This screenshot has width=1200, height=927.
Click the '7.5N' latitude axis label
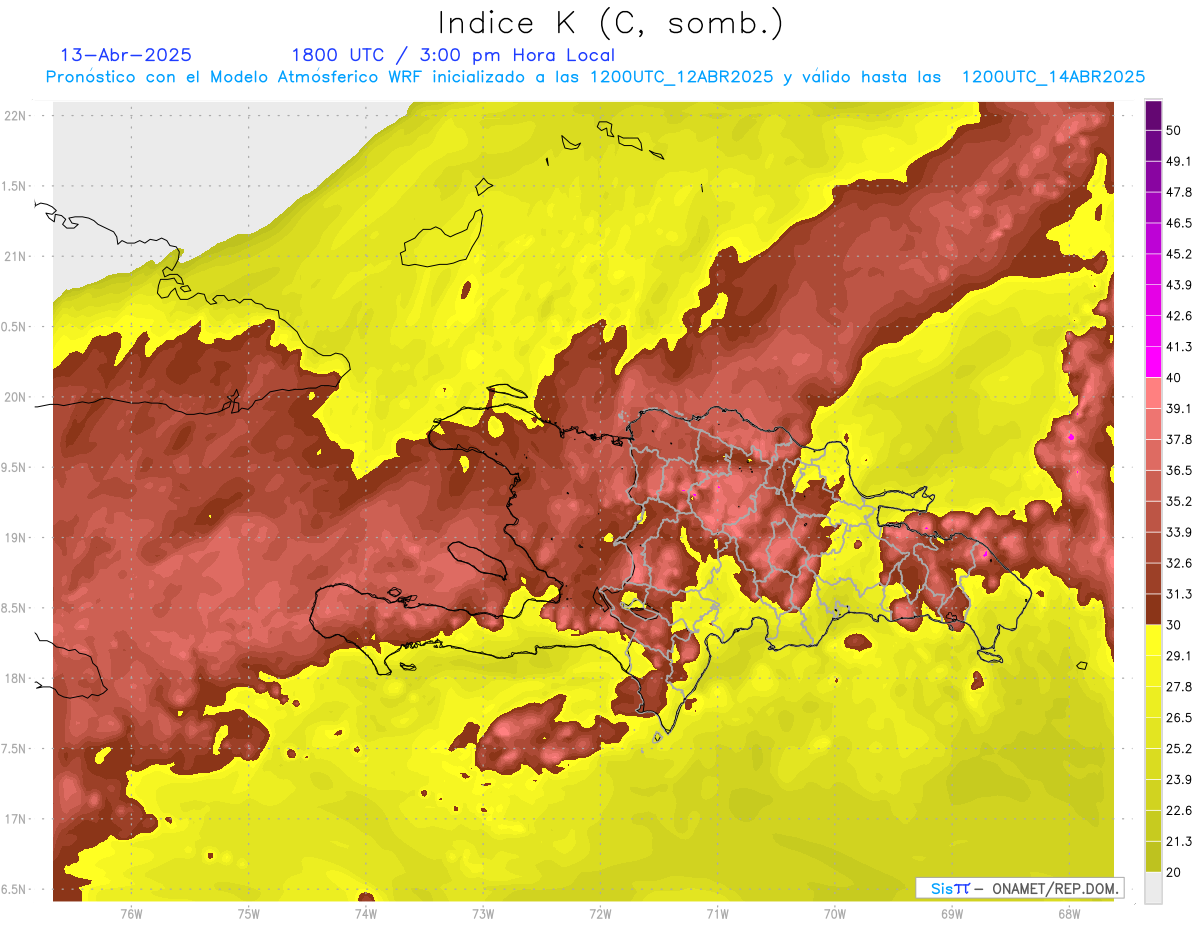coord(15,749)
